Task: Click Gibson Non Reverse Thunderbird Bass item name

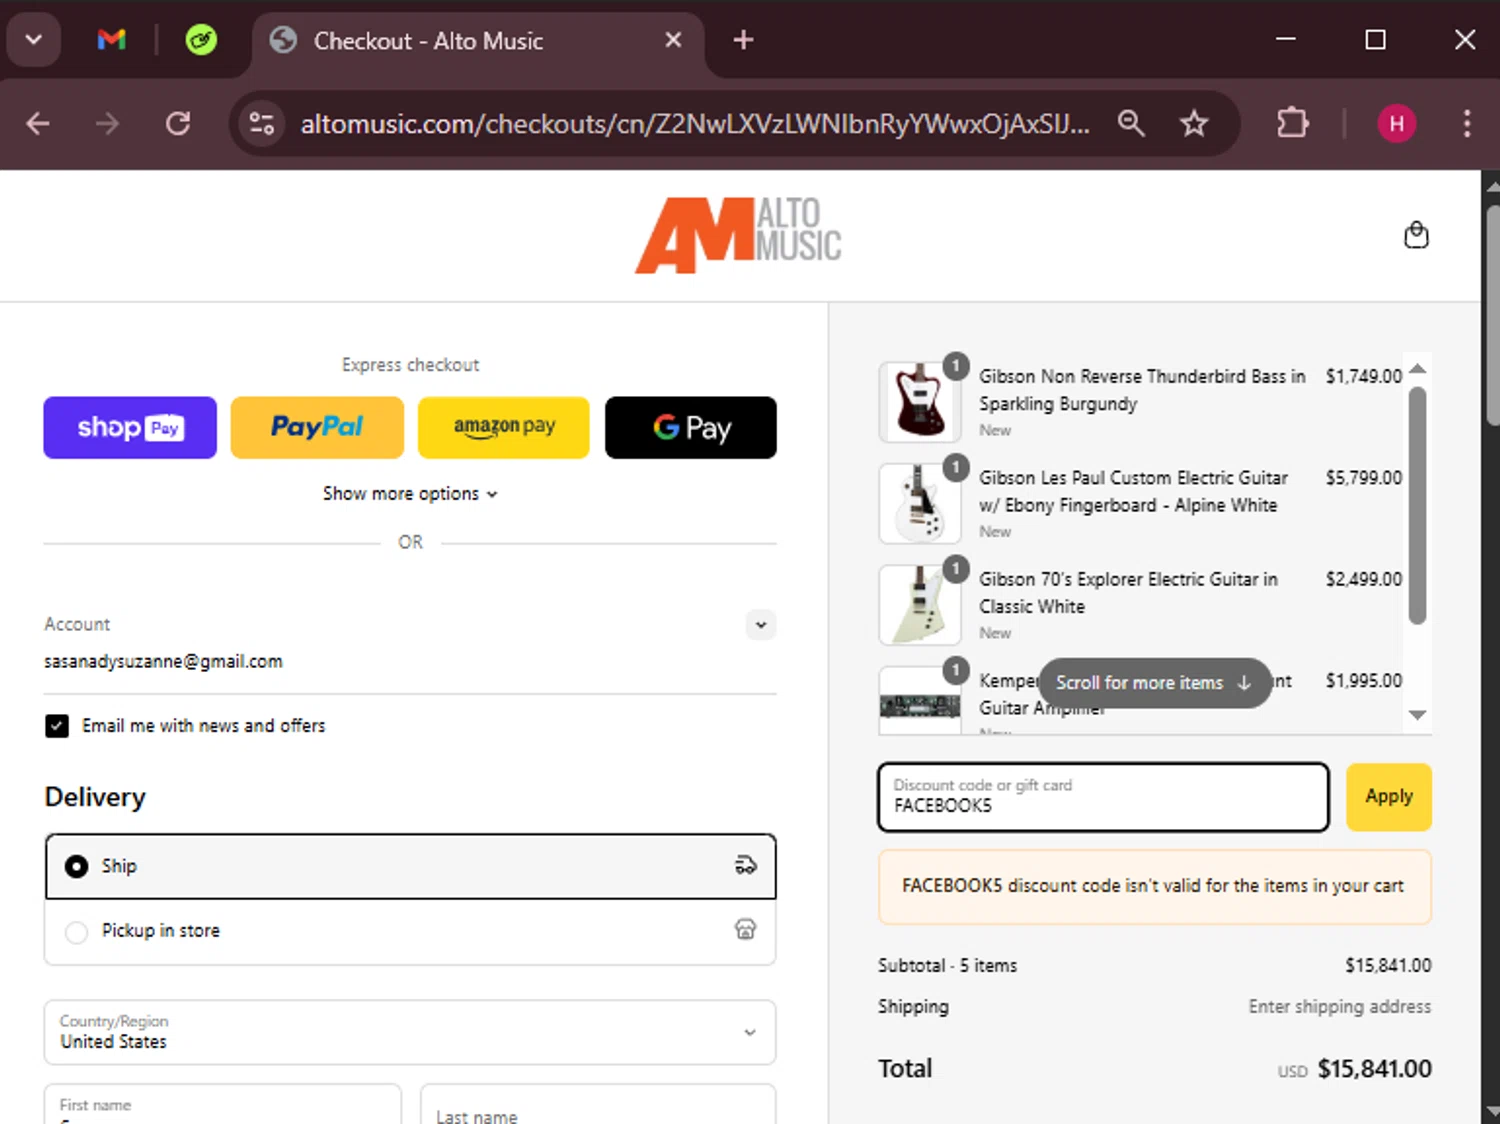Action: coord(1142,390)
